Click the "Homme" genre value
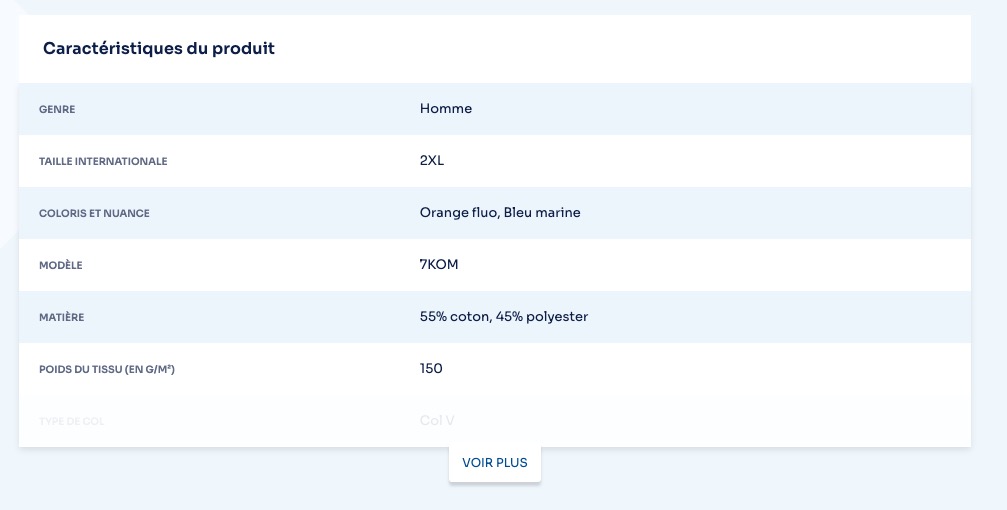The image size is (1007, 510). [x=446, y=108]
